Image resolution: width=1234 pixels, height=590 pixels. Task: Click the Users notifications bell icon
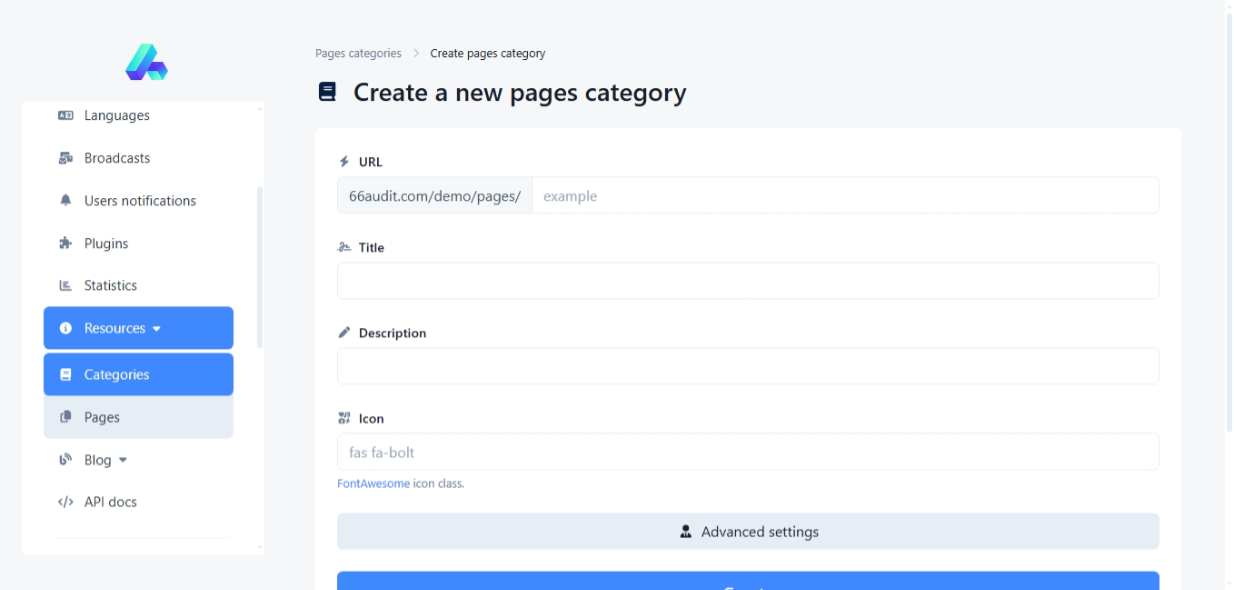click(66, 201)
